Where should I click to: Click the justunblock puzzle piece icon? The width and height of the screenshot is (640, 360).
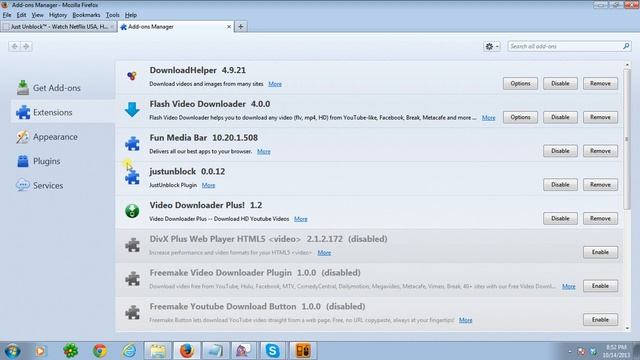coord(132,178)
